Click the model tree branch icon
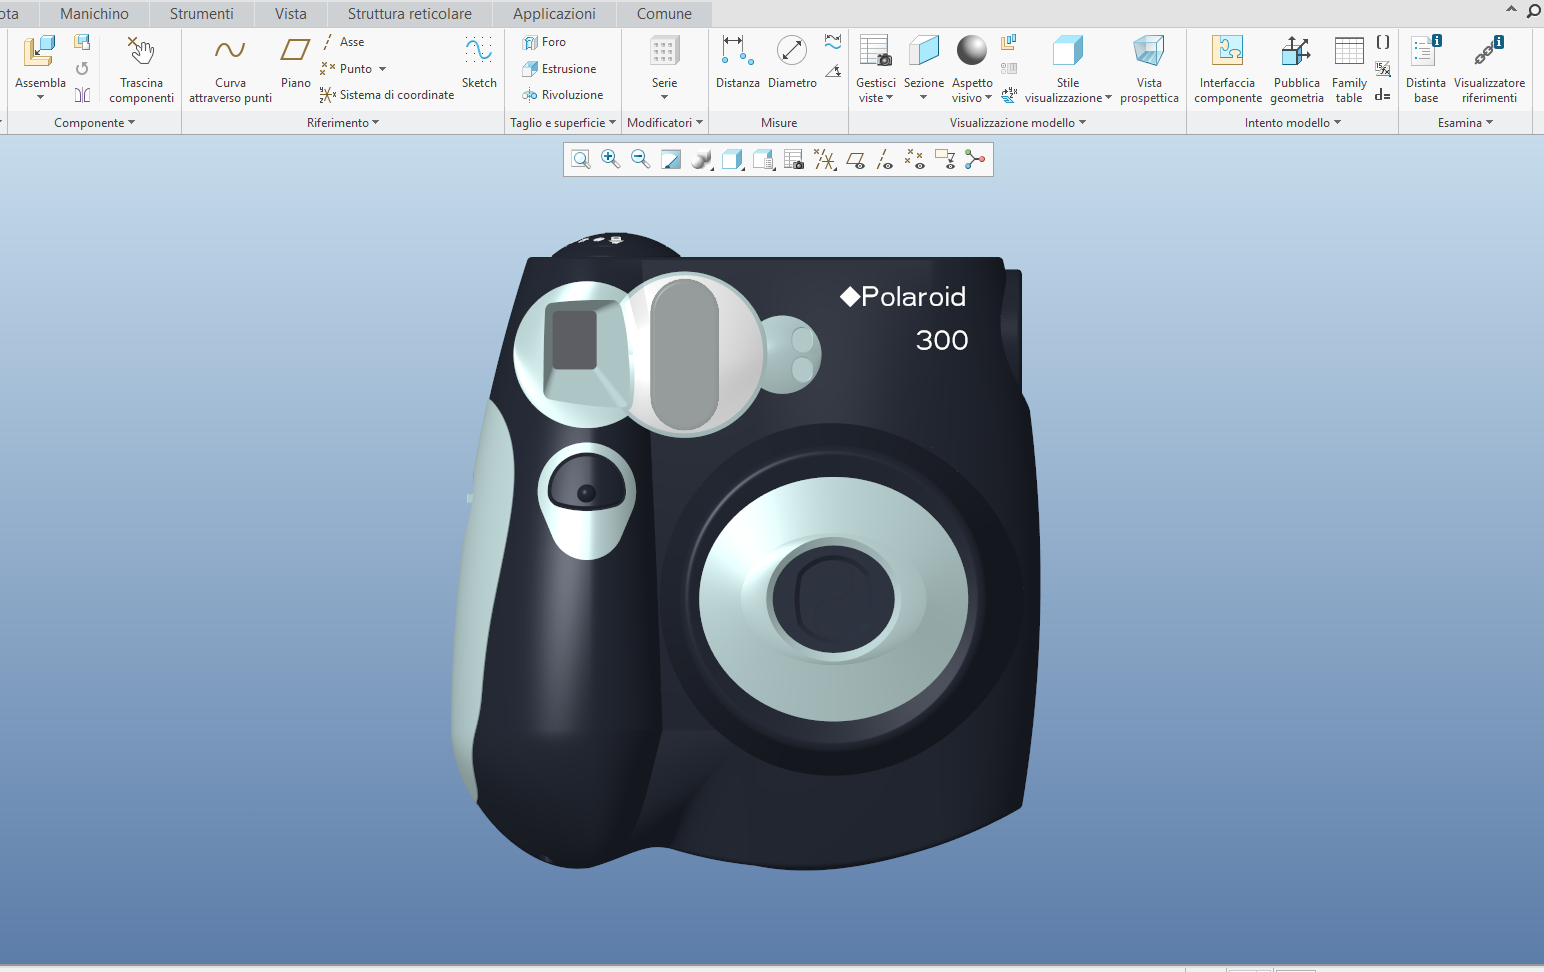Viewport: 1544px width, 972px height. 975,159
